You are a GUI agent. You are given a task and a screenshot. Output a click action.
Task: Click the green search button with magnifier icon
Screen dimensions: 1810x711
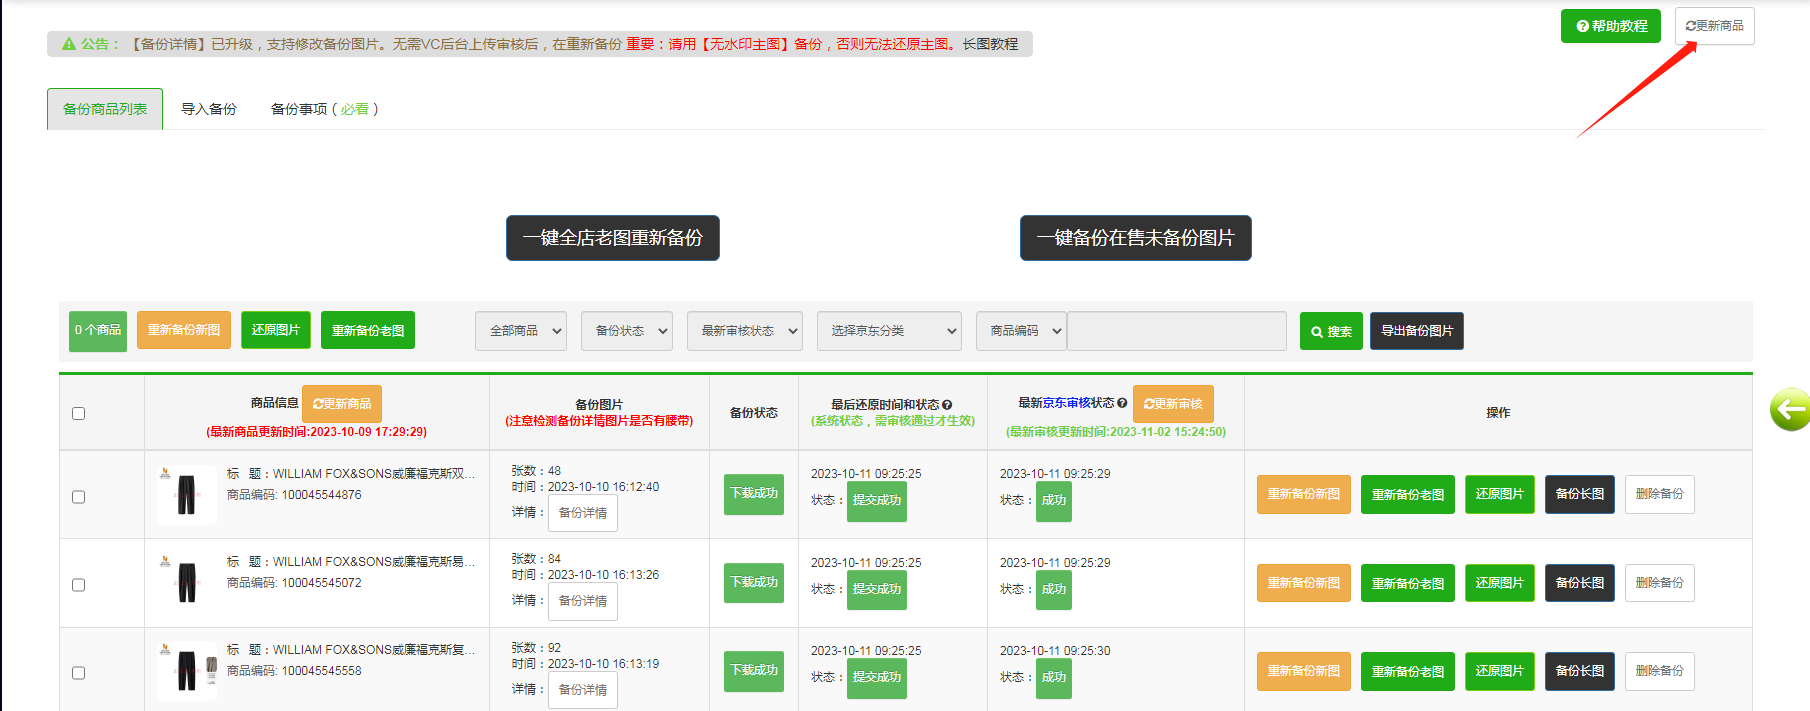point(1330,331)
